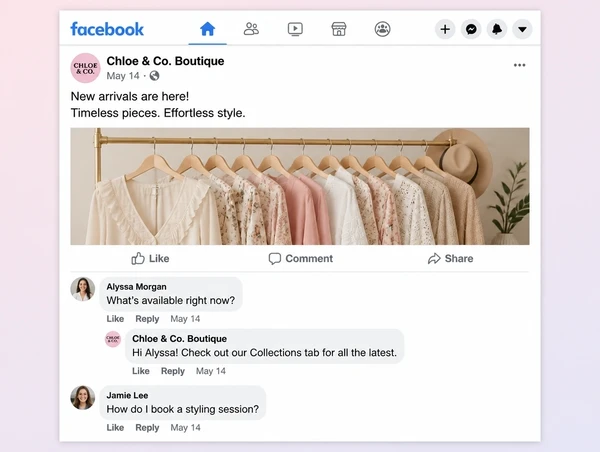Click text "Timeless pieces. Effortless style."

[158, 113]
